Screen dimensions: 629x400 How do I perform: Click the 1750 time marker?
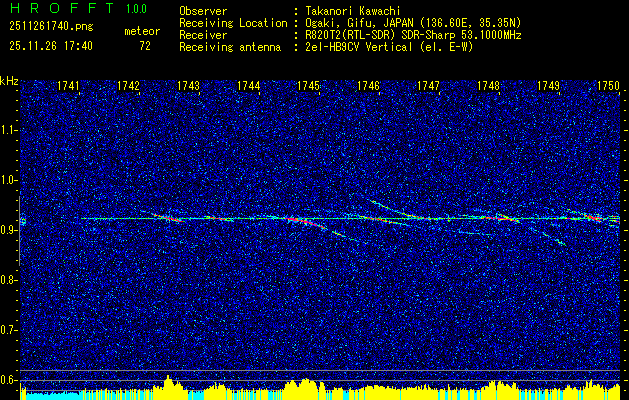[608, 86]
